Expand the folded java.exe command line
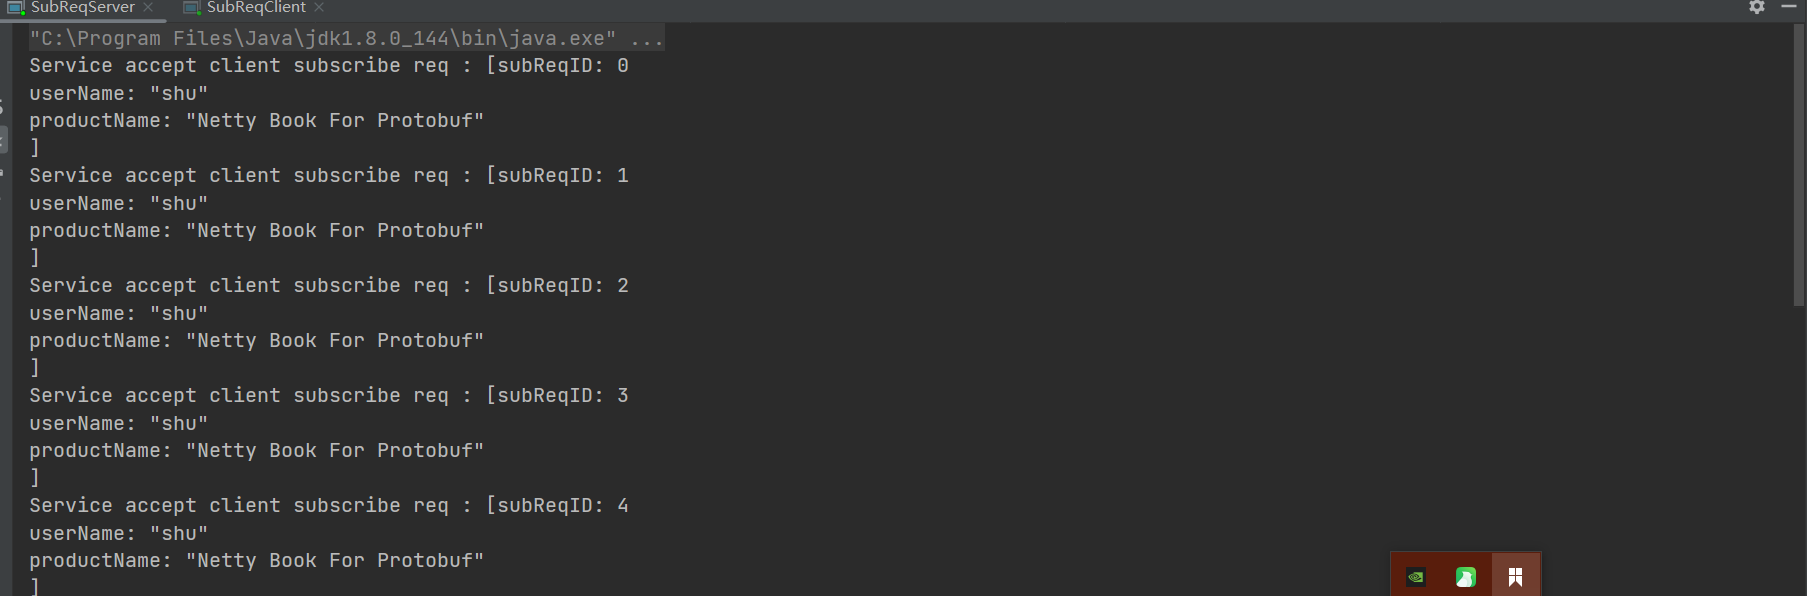1807x596 pixels. pyautogui.click(x=646, y=39)
